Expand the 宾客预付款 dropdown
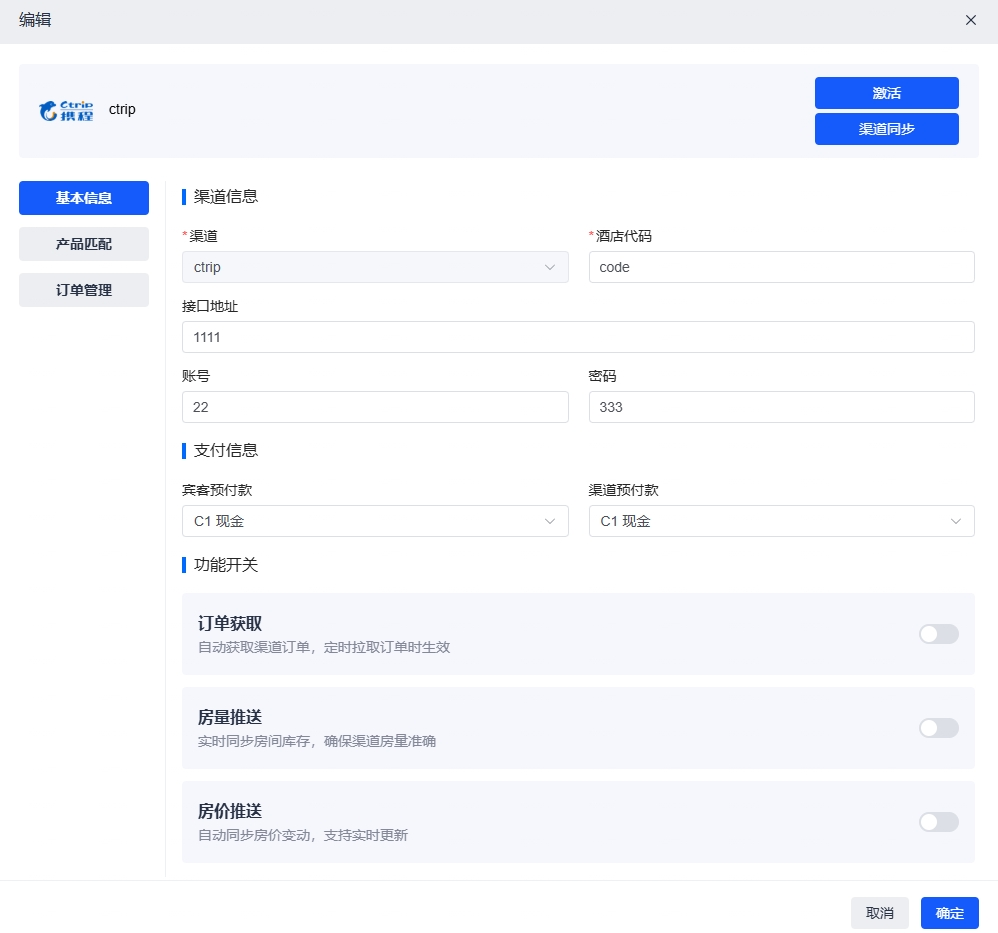The image size is (998, 933). pyautogui.click(x=375, y=521)
